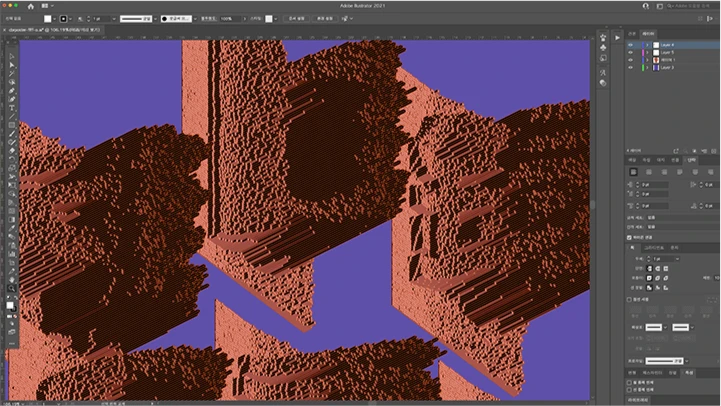
Task: Select the Pen tool
Action: tap(11, 91)
